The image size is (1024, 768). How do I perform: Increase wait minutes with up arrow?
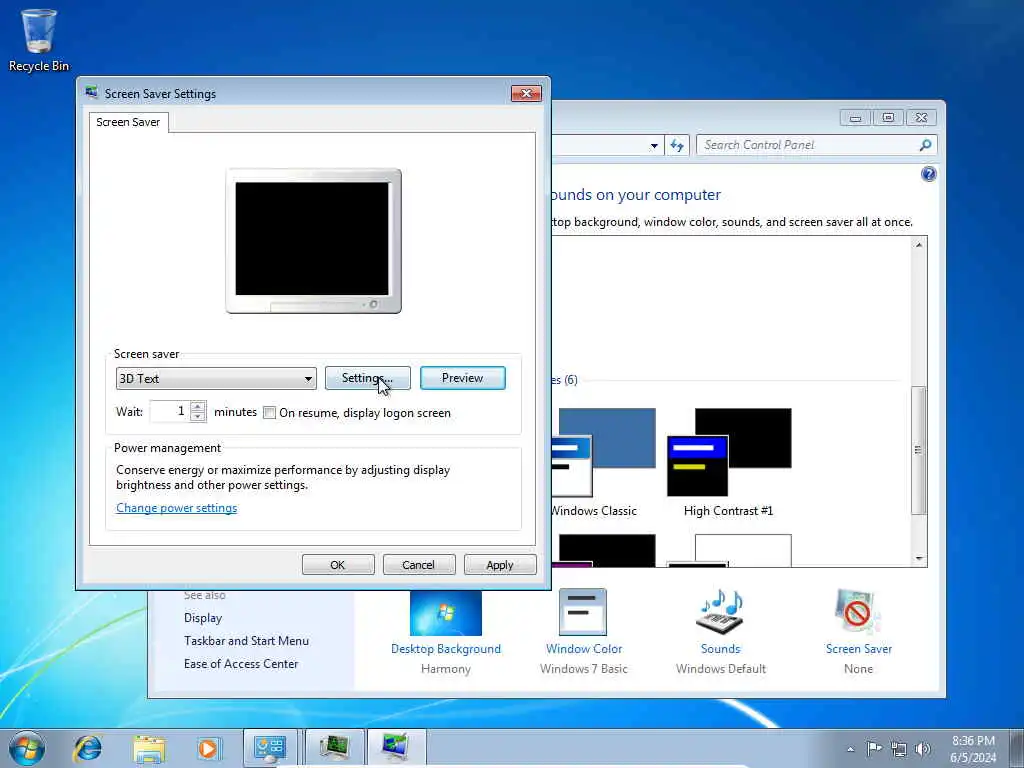(x=198, y=407)
